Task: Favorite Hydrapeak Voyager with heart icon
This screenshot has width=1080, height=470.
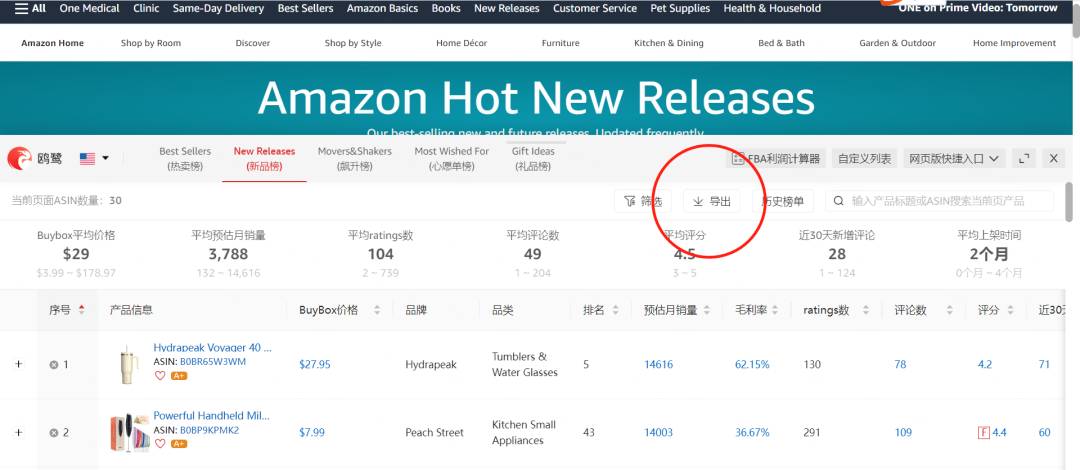Action: coord(160,376)
